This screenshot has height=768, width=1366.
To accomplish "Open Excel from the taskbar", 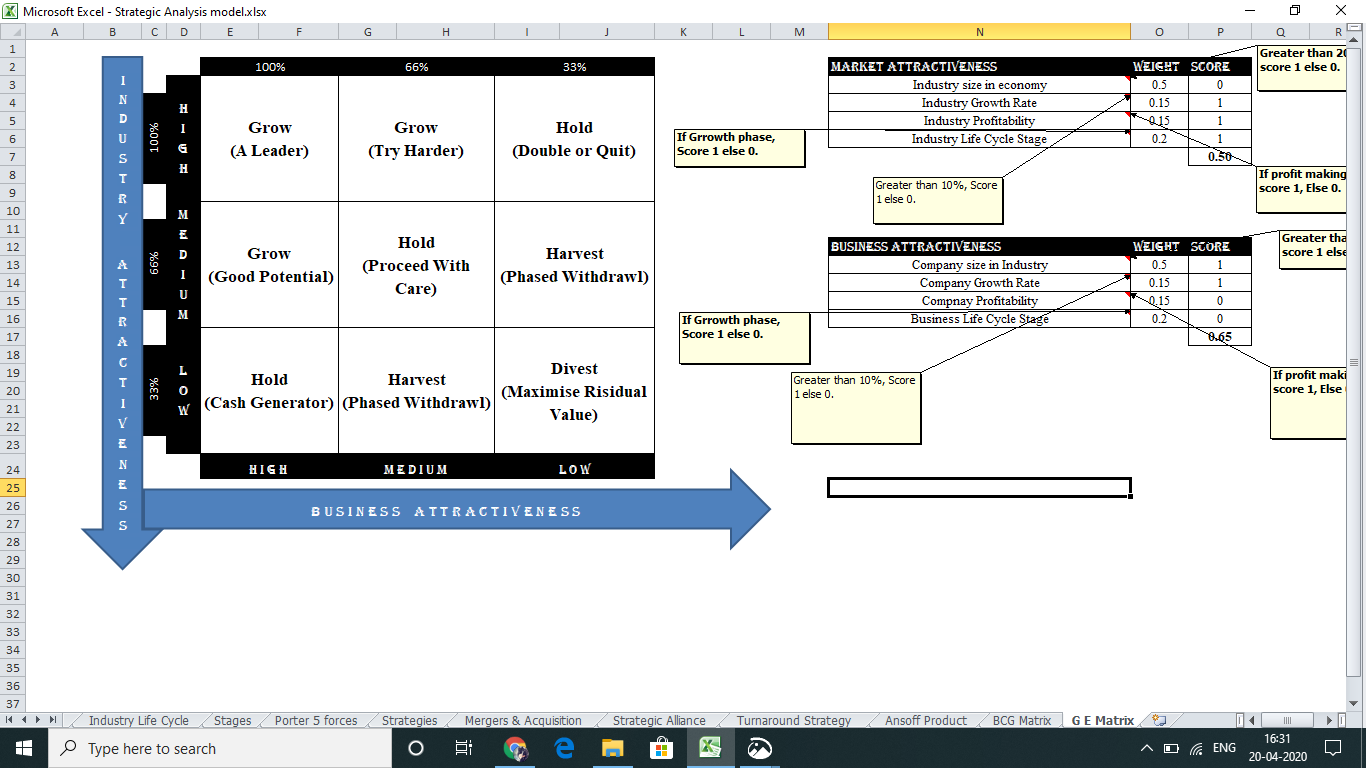I will [x=710, y=747].
